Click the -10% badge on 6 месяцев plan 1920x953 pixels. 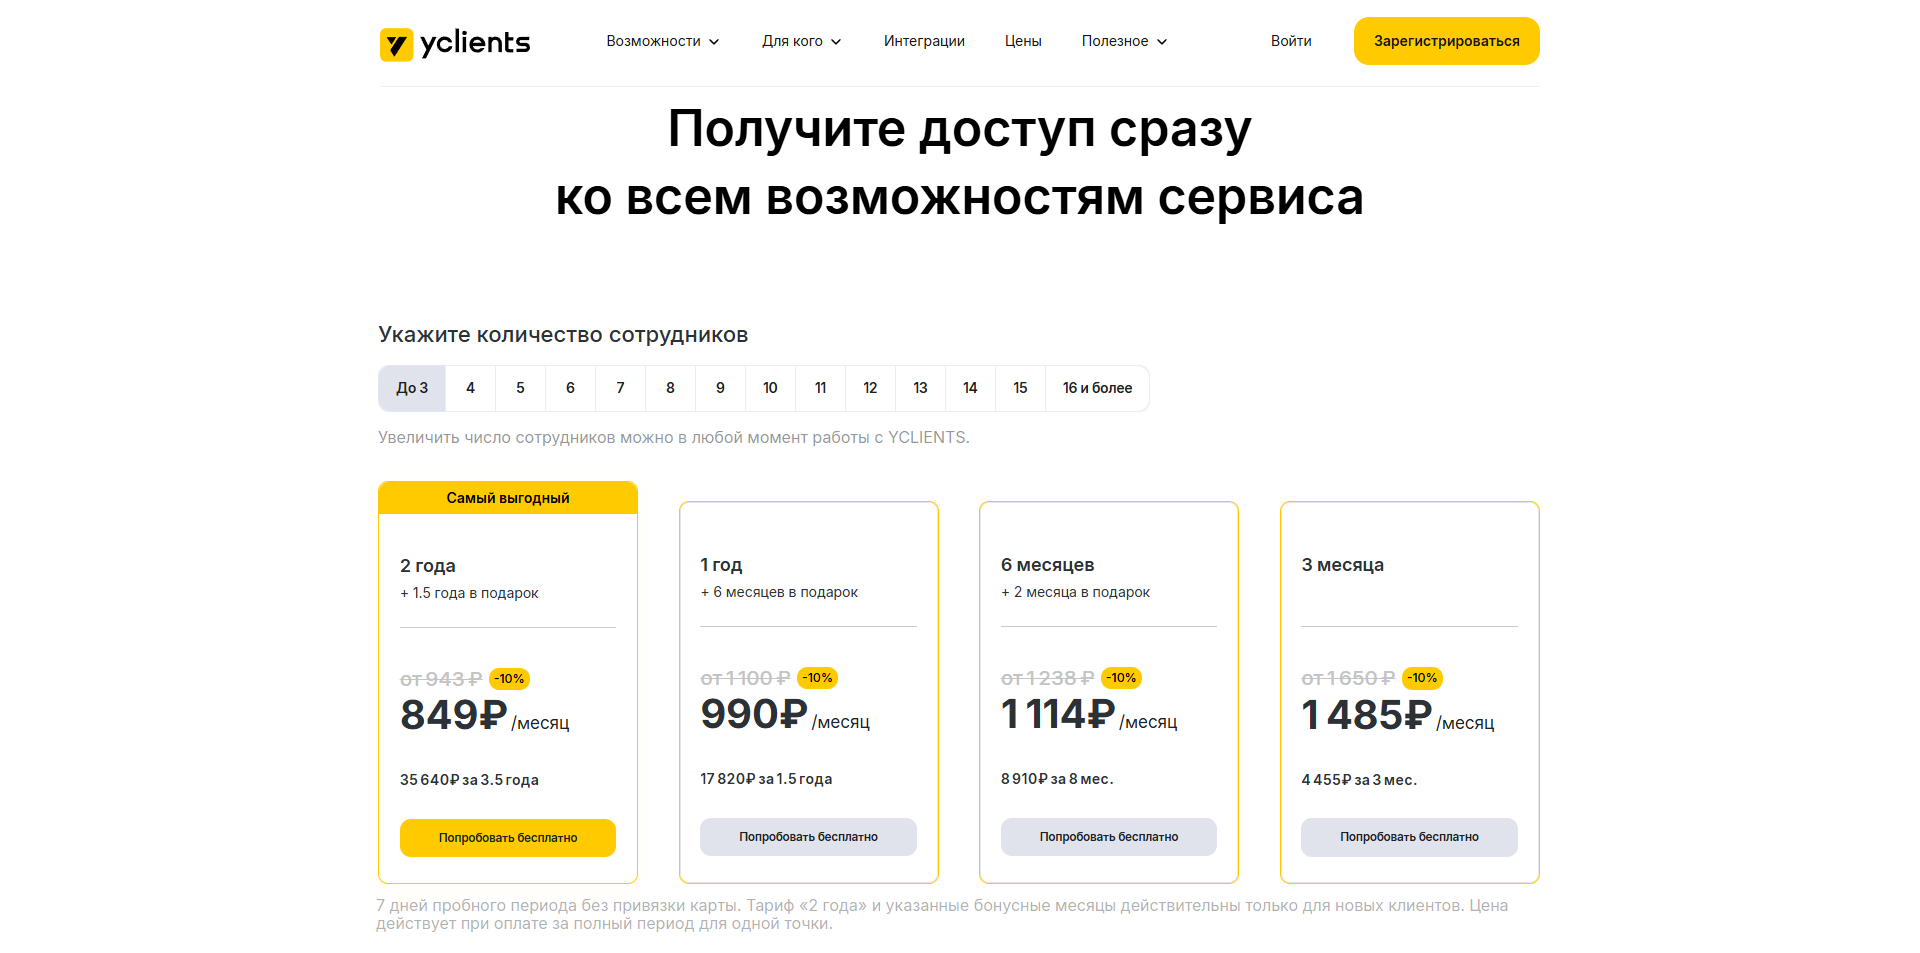click(1122, 677)
